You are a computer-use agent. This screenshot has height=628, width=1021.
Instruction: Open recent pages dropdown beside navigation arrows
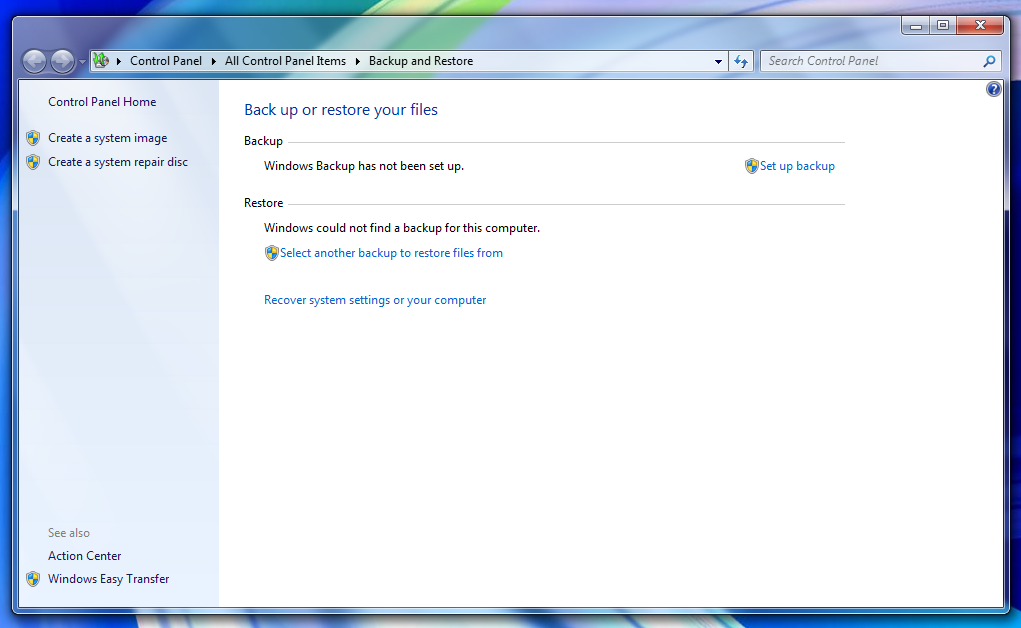click(82, 62)
